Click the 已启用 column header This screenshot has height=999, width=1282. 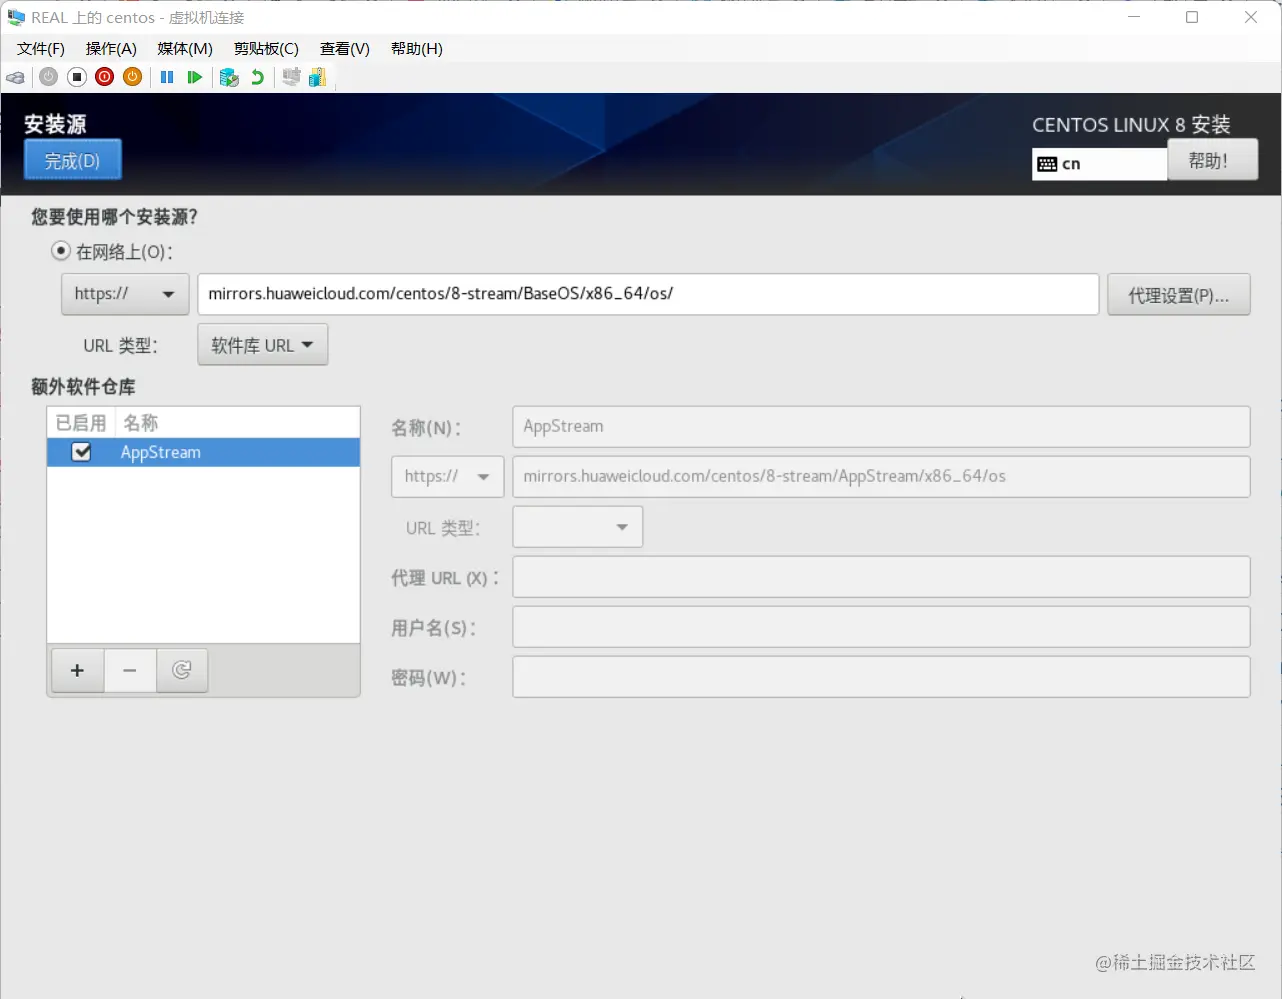[x=81, y=423]
